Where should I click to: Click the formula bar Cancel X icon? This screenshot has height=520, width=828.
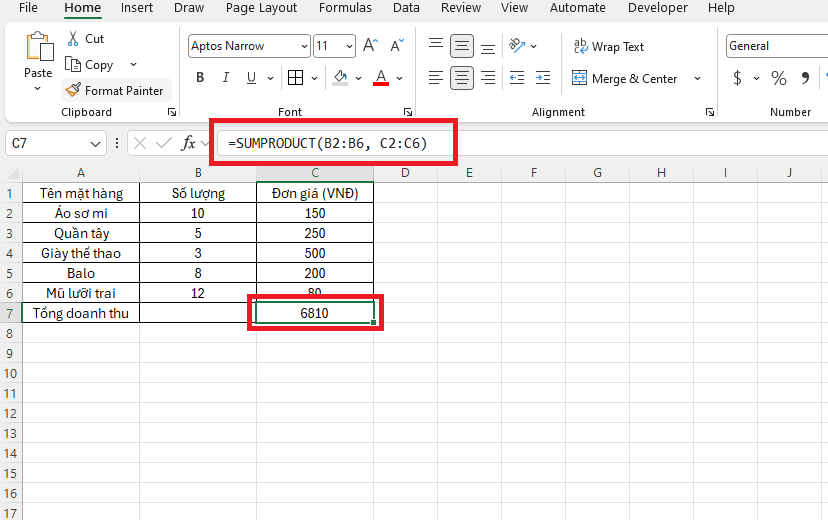140,143
